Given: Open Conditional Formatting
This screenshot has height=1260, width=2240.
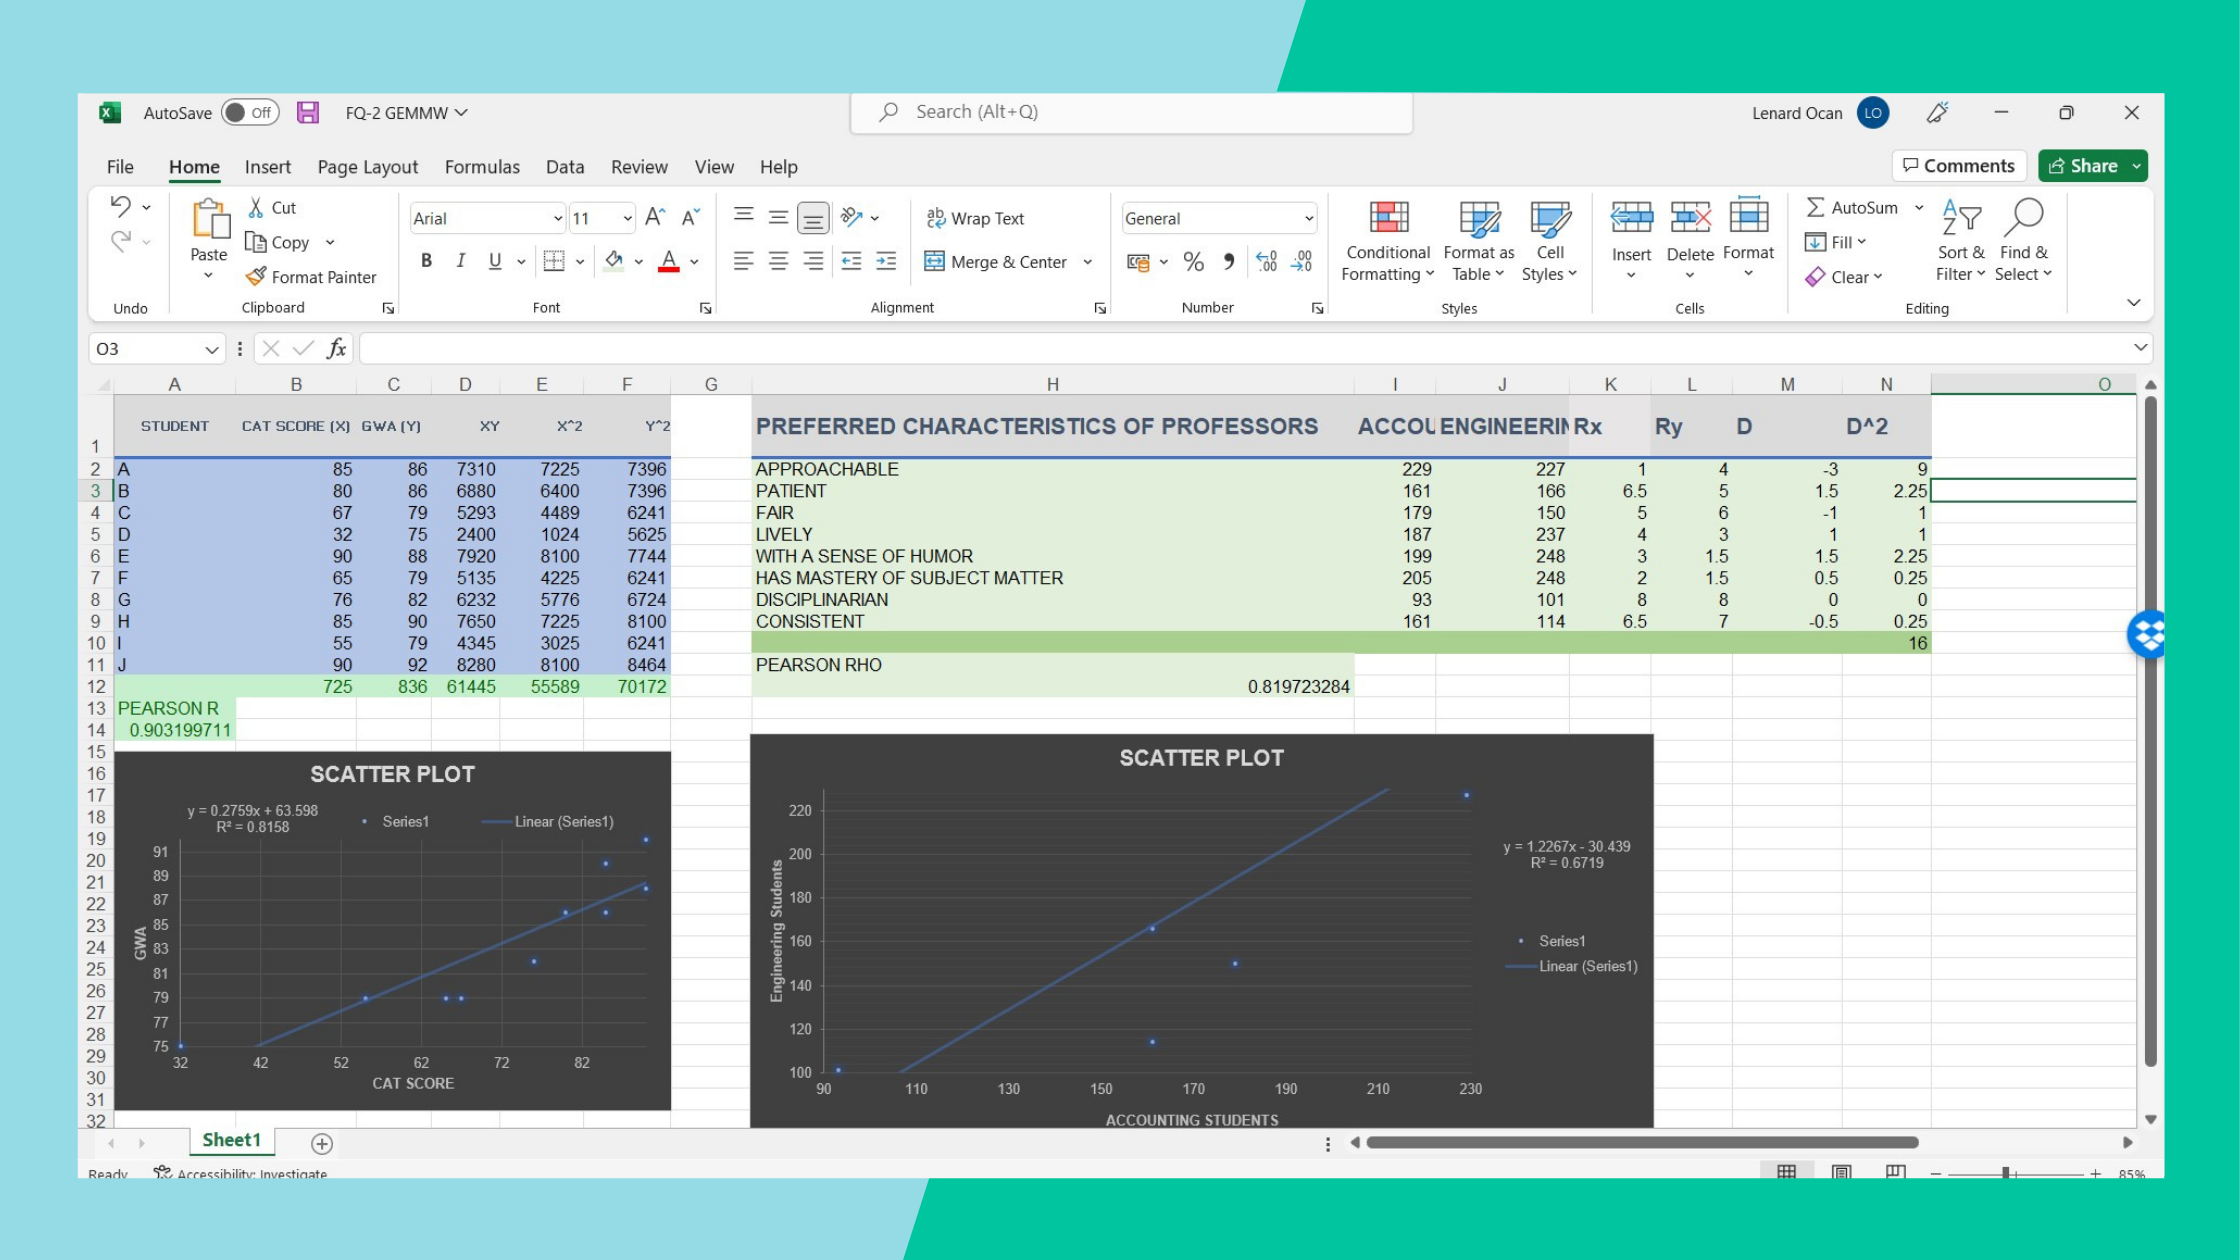Looking at the screenshot, I should pos(1388,241).
